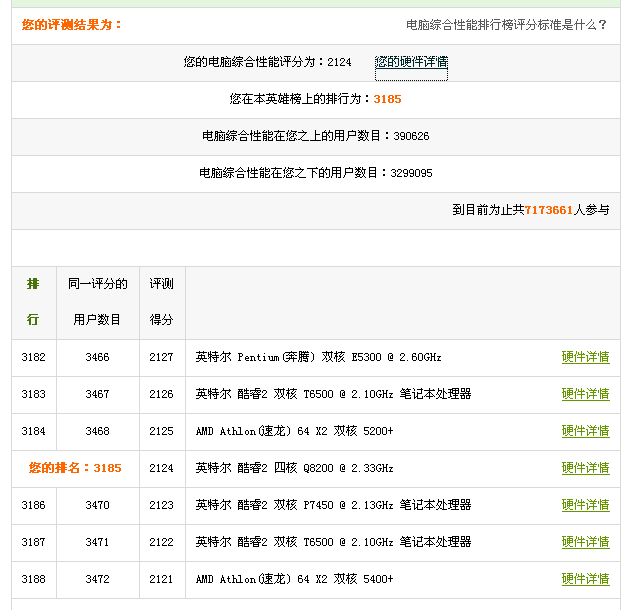The image size is (640, 610).
Task: Click the value 3299095 users below you
Action: [x=411, y=173]
